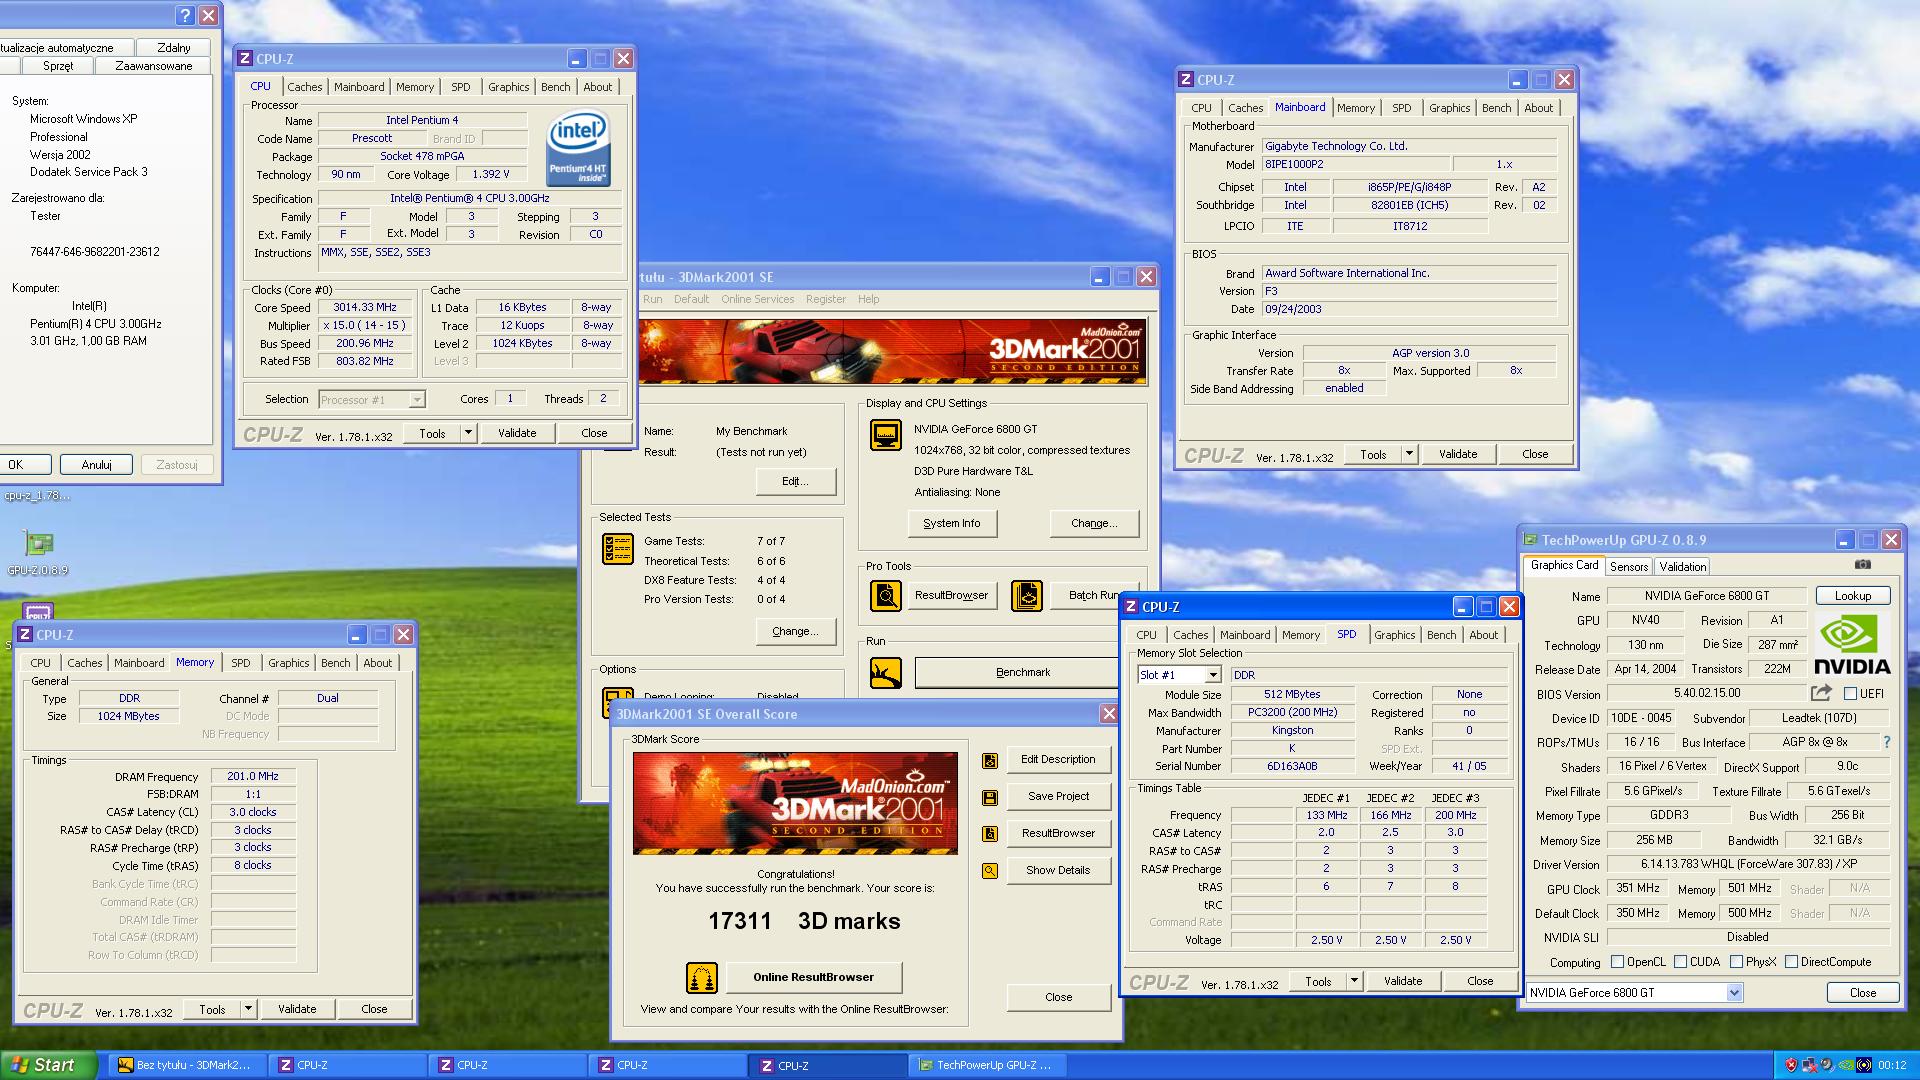Switch to Validation tab in GPU-Z
The image size is (1920, 1080).
tap(1683, 567)
